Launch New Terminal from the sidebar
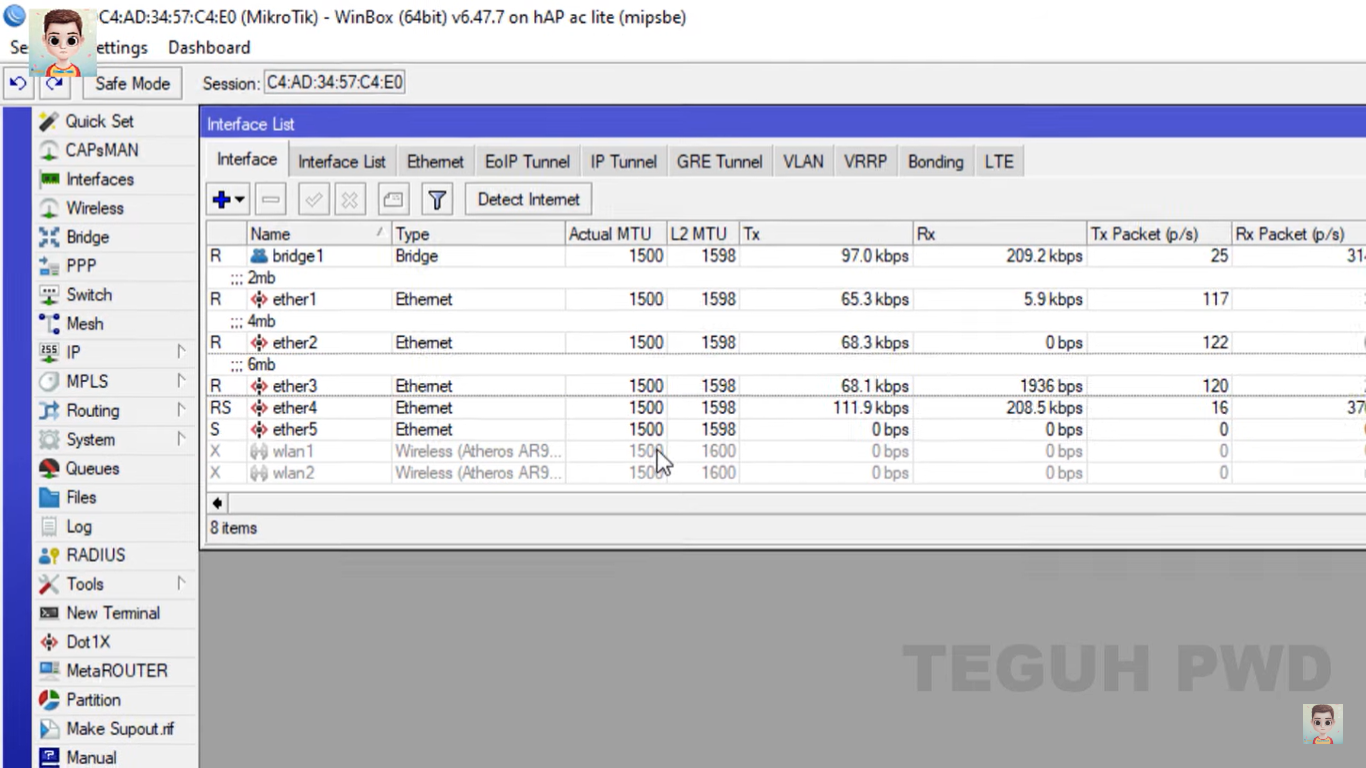The width and height of the screenshot is (1366, 768). (112, 613)
